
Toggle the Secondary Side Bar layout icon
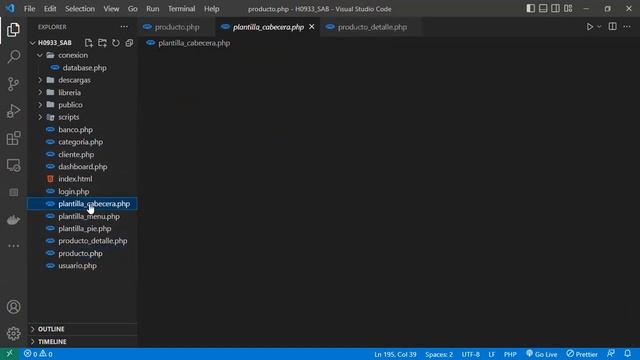556,9
